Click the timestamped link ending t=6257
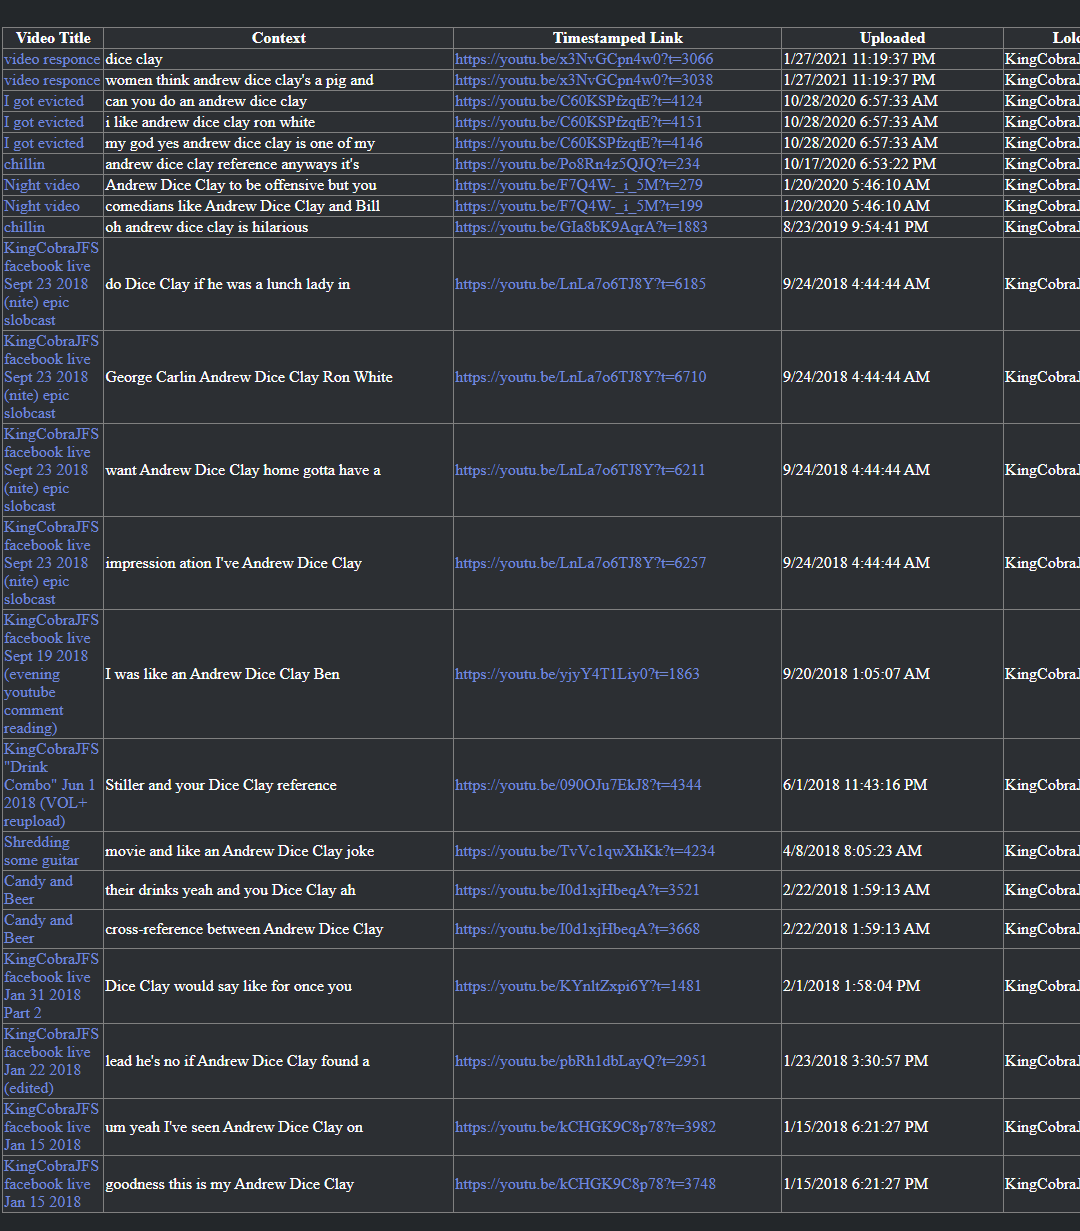The image size is (1080, 1231). tap(580, 563)
